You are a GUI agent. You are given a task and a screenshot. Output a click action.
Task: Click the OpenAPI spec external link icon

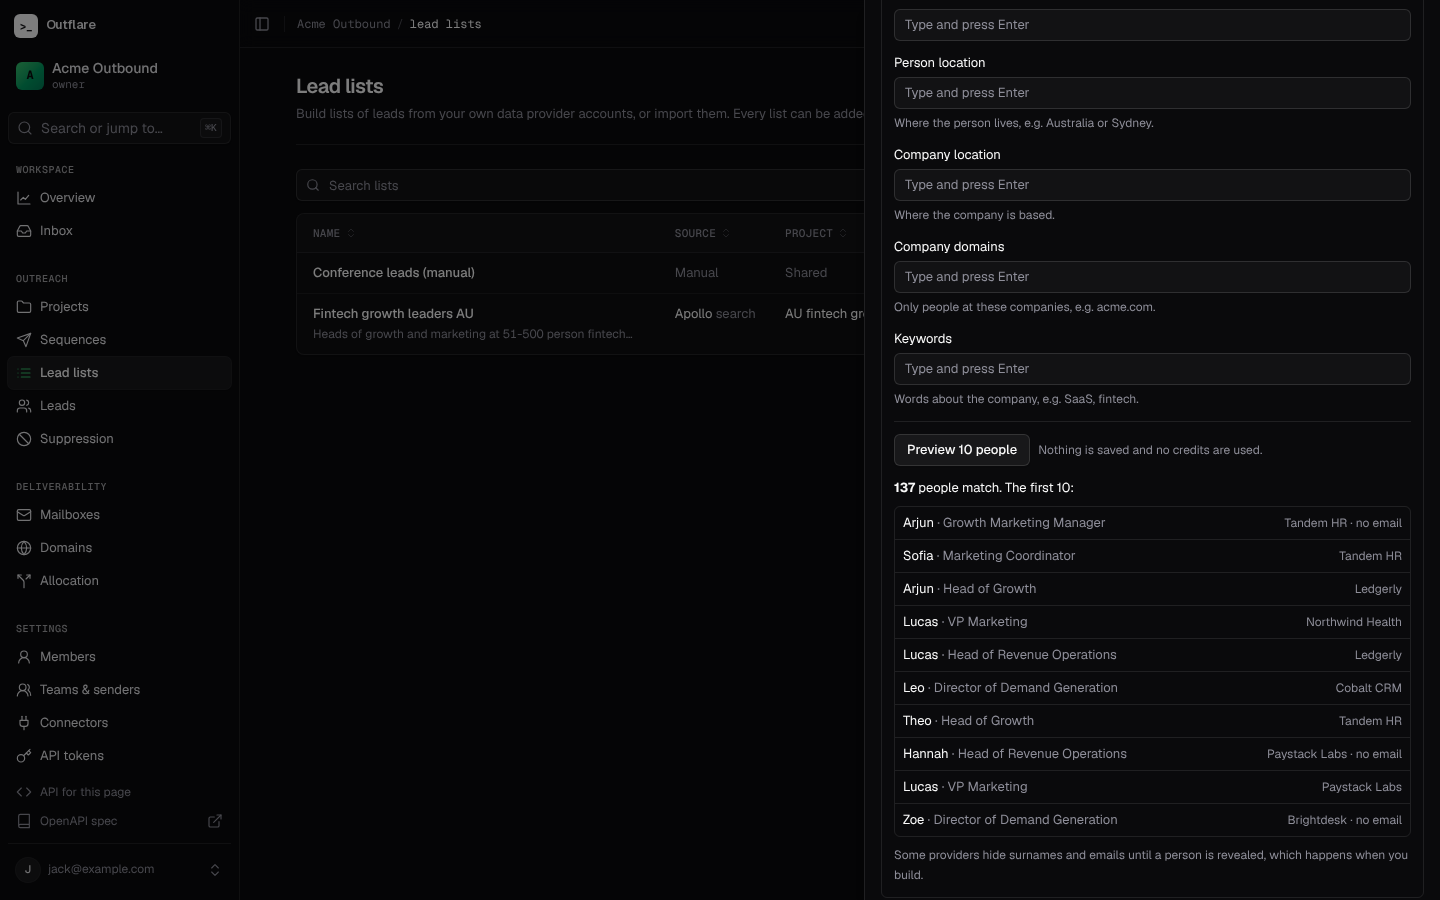(215, 821)
